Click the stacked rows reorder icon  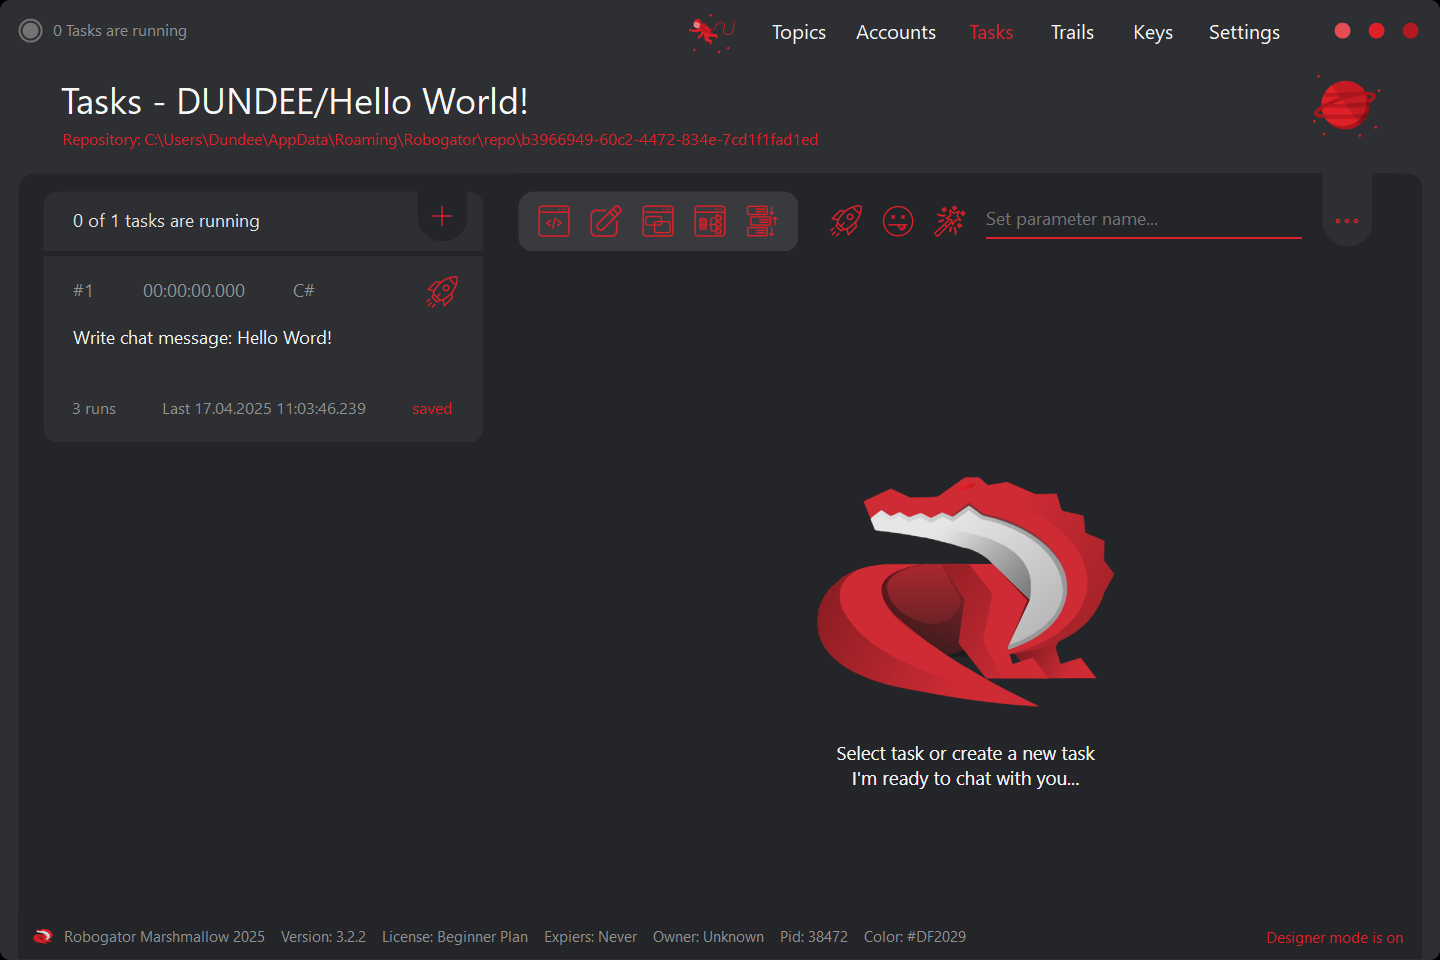pyautogui.click(x=762, y=221)
